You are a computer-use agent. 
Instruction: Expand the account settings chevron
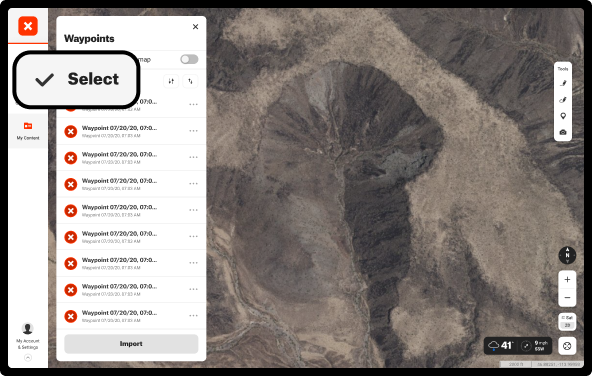pos(28,358)
